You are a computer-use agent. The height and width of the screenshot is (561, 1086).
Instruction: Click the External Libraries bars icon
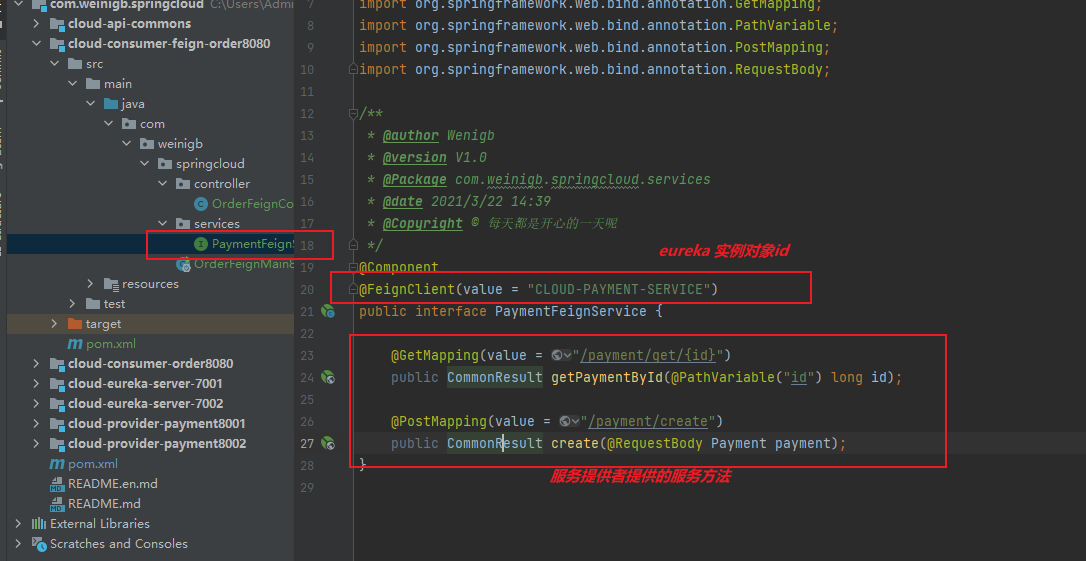tap(39, 524)
